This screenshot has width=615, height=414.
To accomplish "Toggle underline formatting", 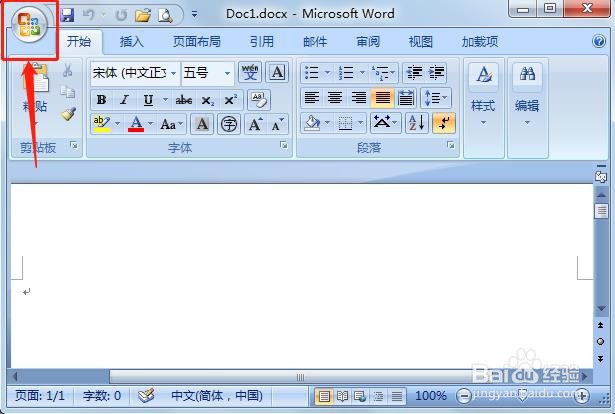I will (x=148, y=100).
